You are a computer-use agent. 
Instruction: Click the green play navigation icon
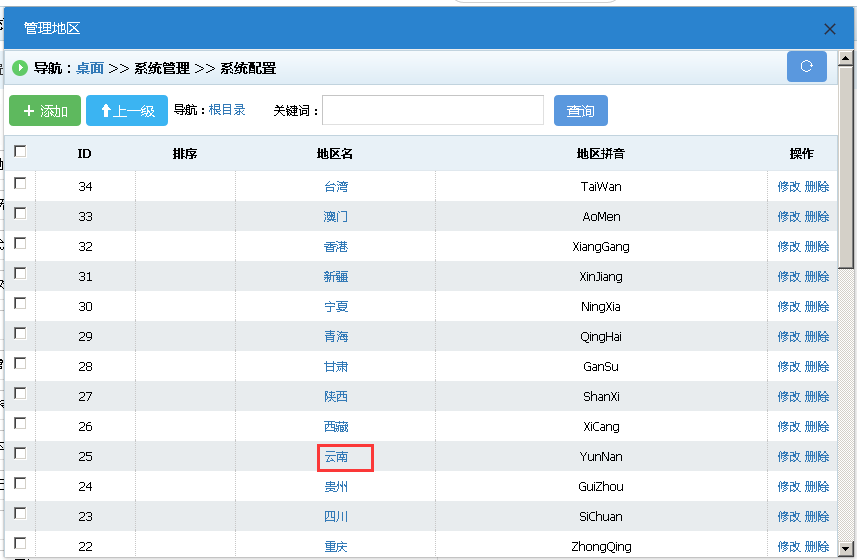(x=20, y=68)
